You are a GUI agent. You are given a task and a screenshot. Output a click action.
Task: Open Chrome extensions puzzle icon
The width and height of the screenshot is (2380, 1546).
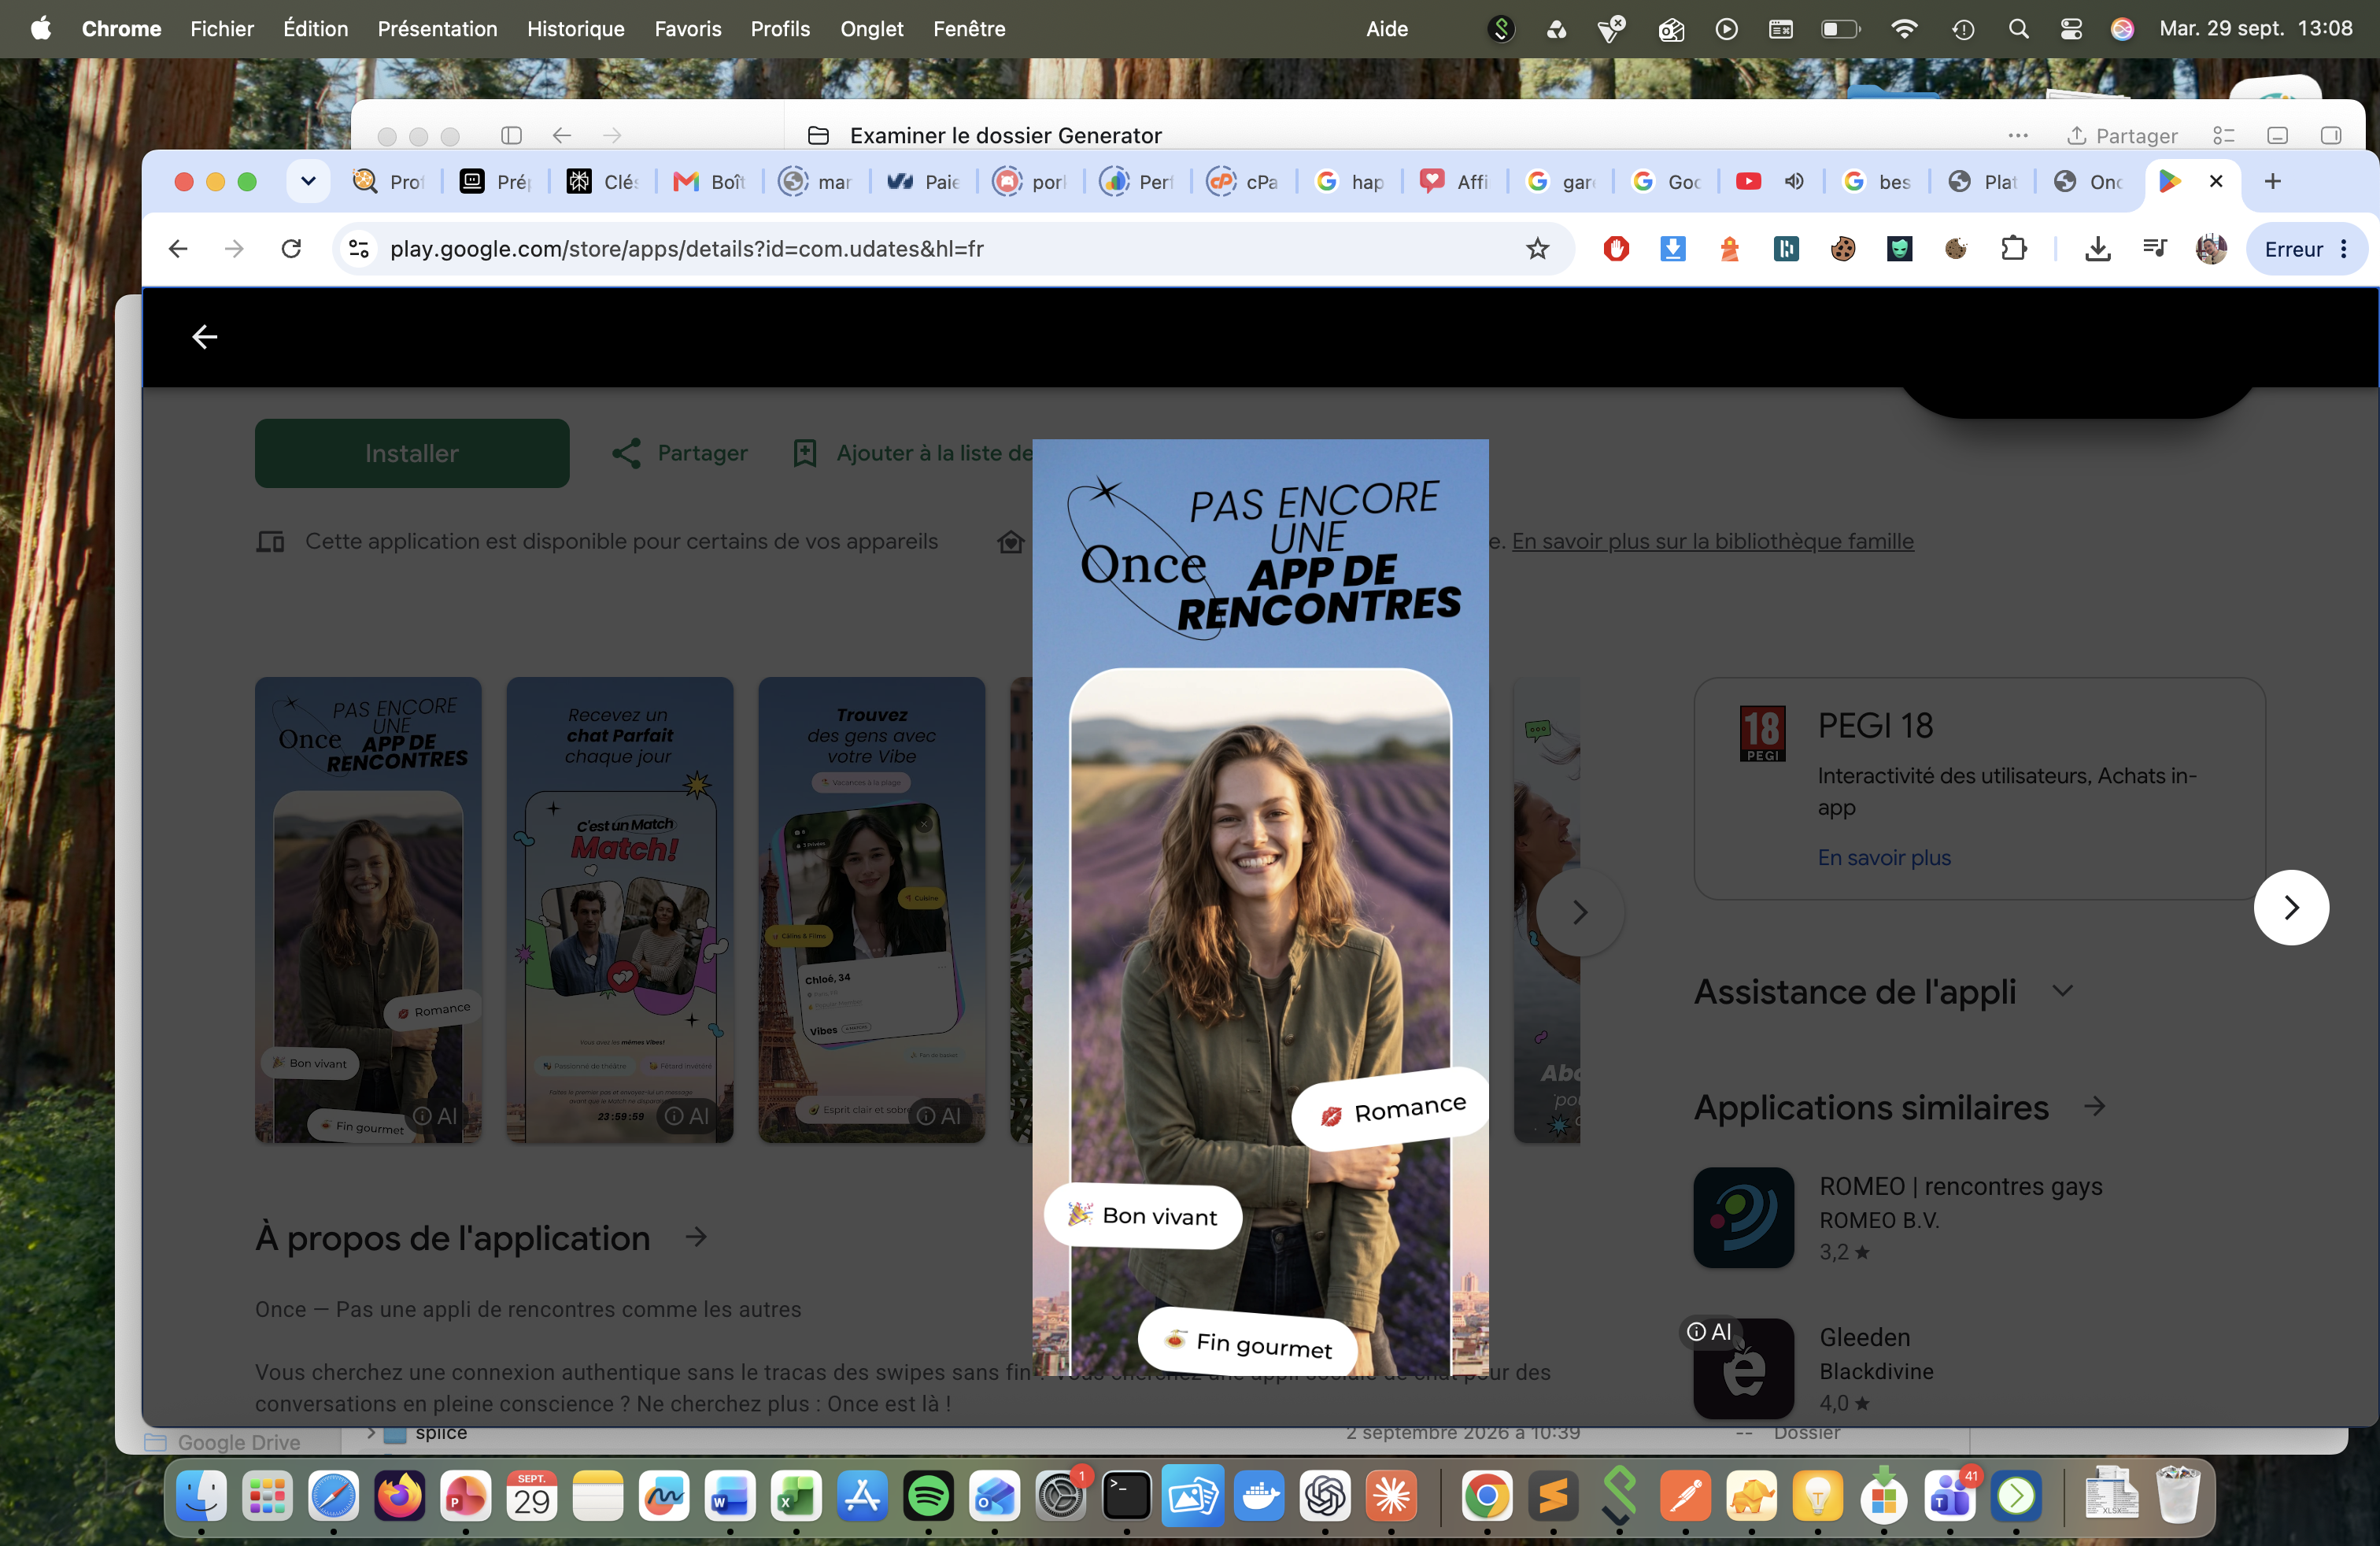[2013, 249]
